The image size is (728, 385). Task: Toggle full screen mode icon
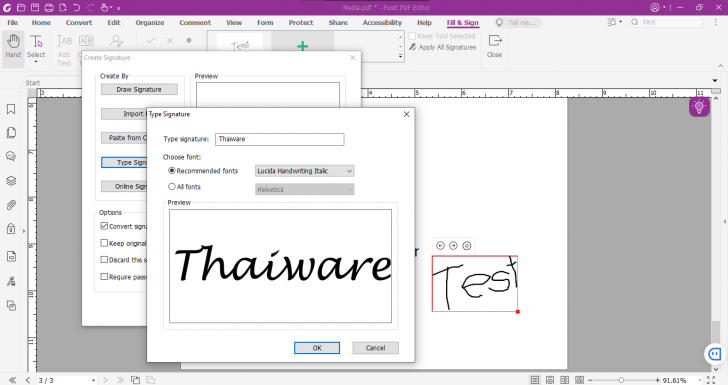coord(711,380)
